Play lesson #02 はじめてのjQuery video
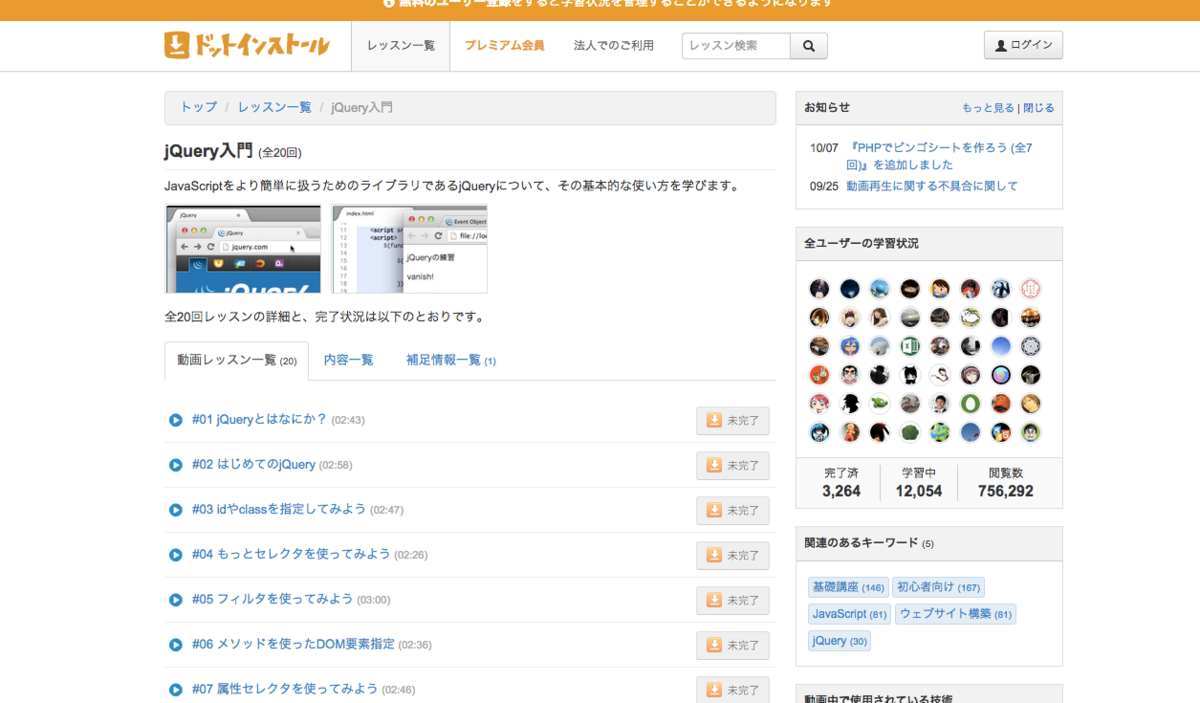This screenshot has width=1200, height=703. [x=175, y=465]
